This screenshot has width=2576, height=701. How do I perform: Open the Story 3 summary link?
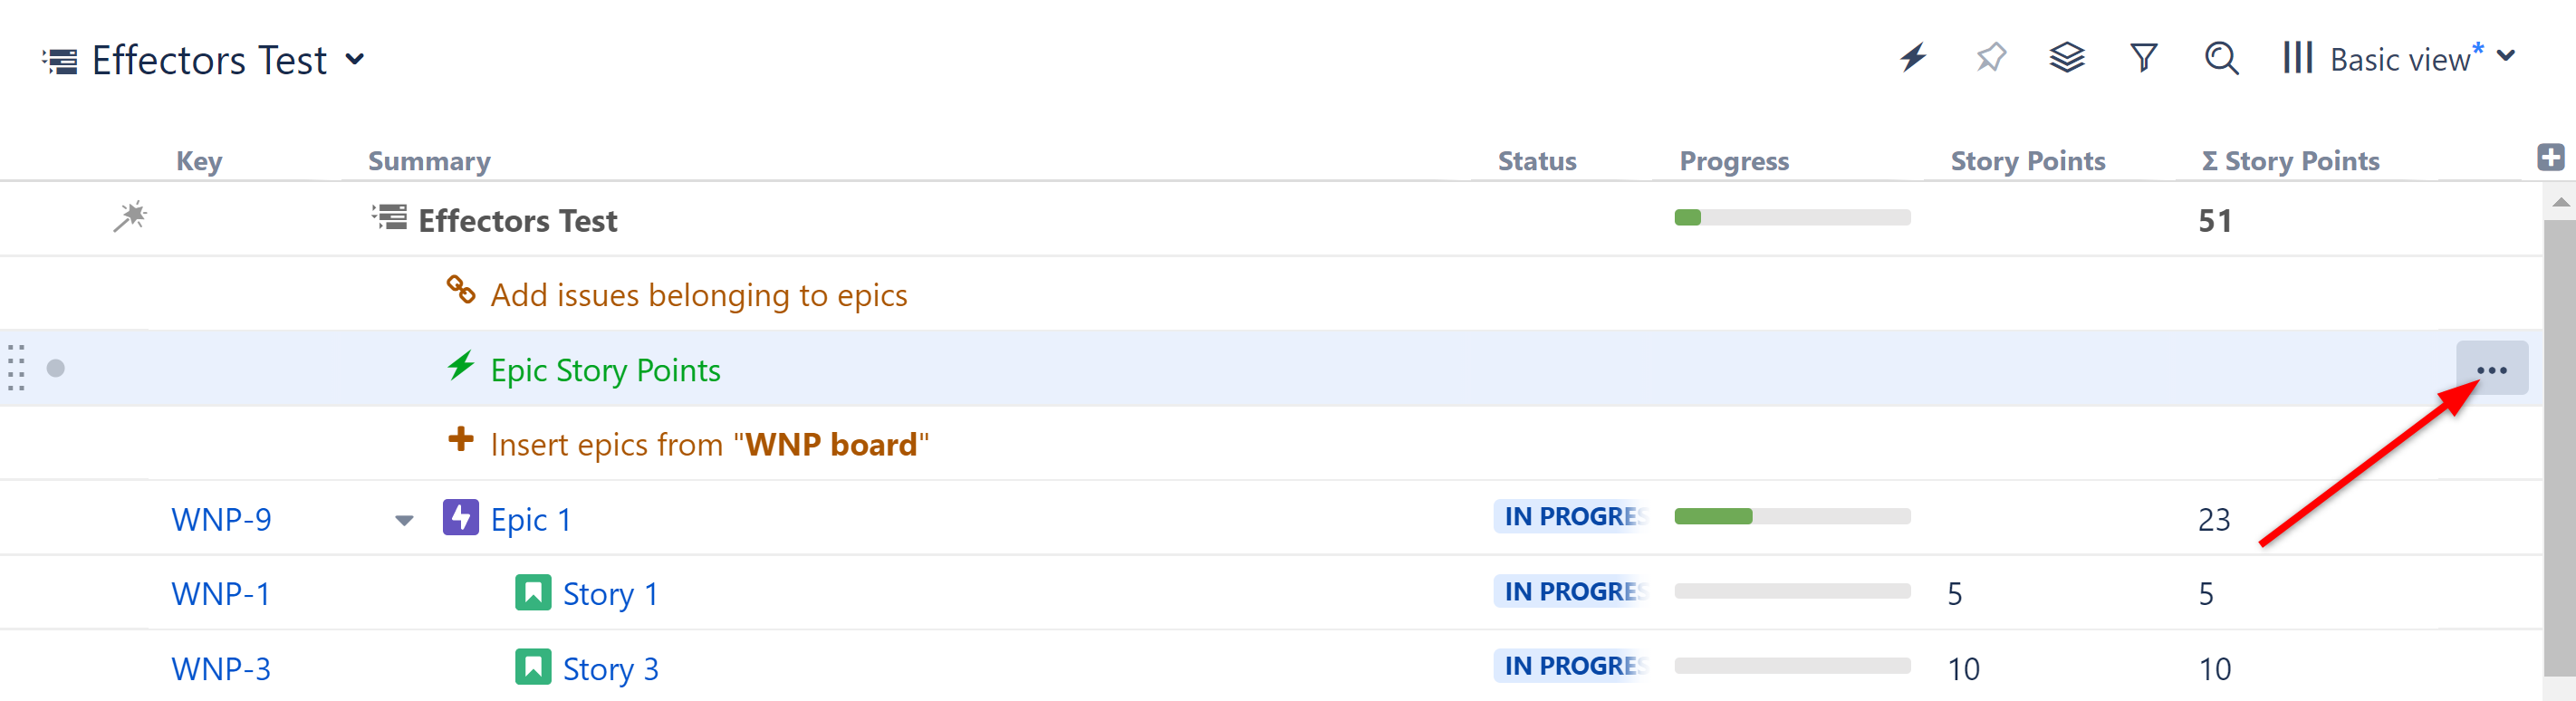tap(610, 669)
